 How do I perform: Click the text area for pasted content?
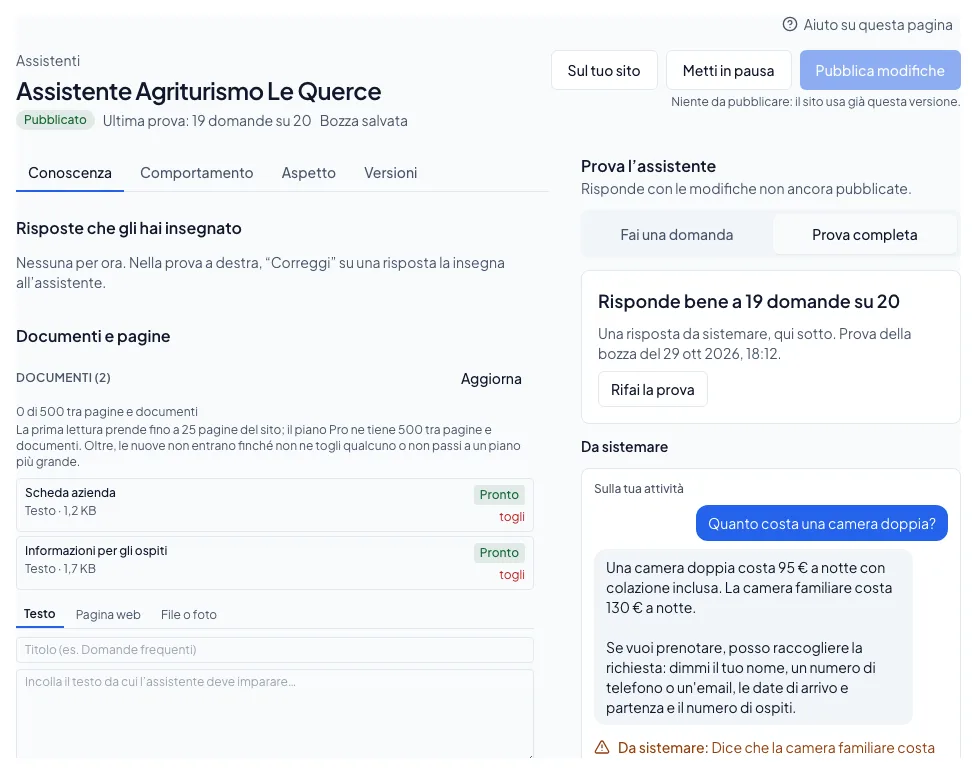pos(275,714)
